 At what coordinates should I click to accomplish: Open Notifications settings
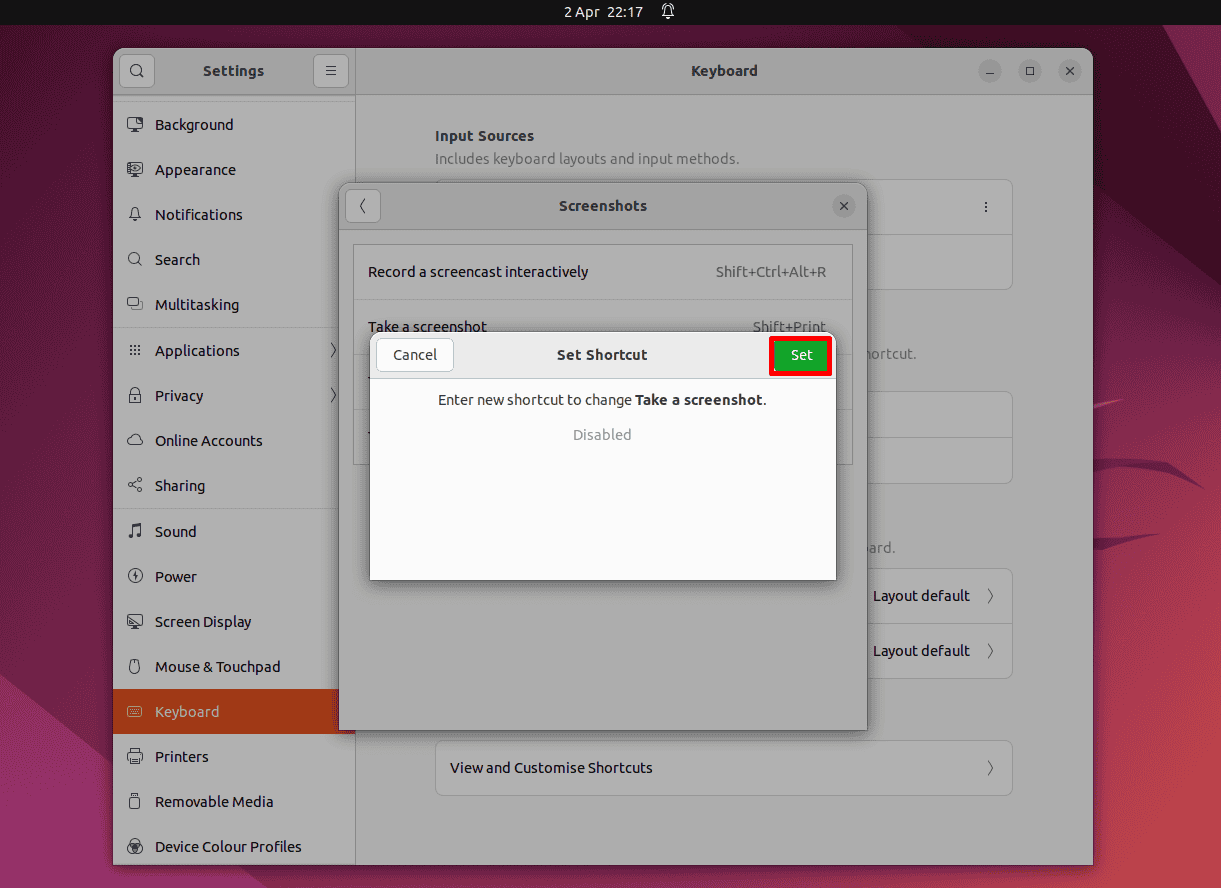tap(234, 215)
